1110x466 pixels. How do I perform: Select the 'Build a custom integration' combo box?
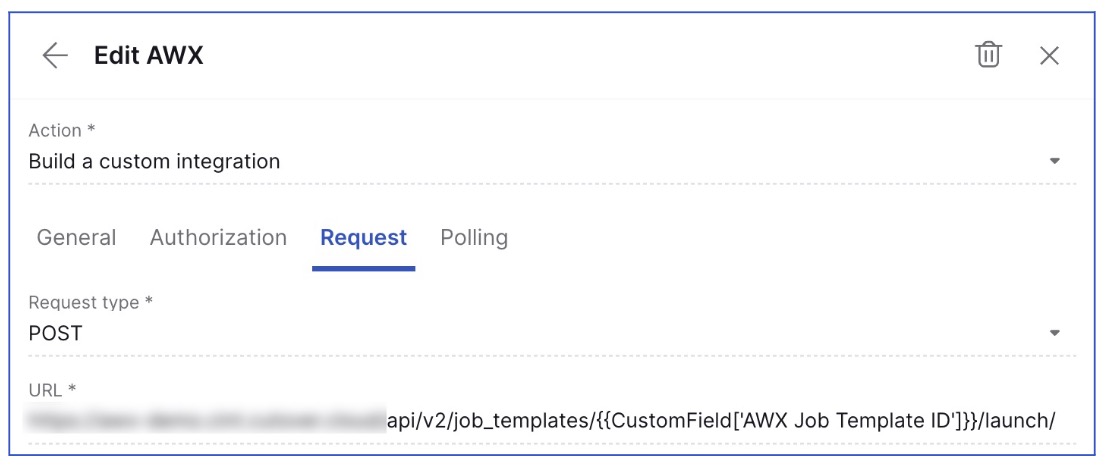[540, 161]
